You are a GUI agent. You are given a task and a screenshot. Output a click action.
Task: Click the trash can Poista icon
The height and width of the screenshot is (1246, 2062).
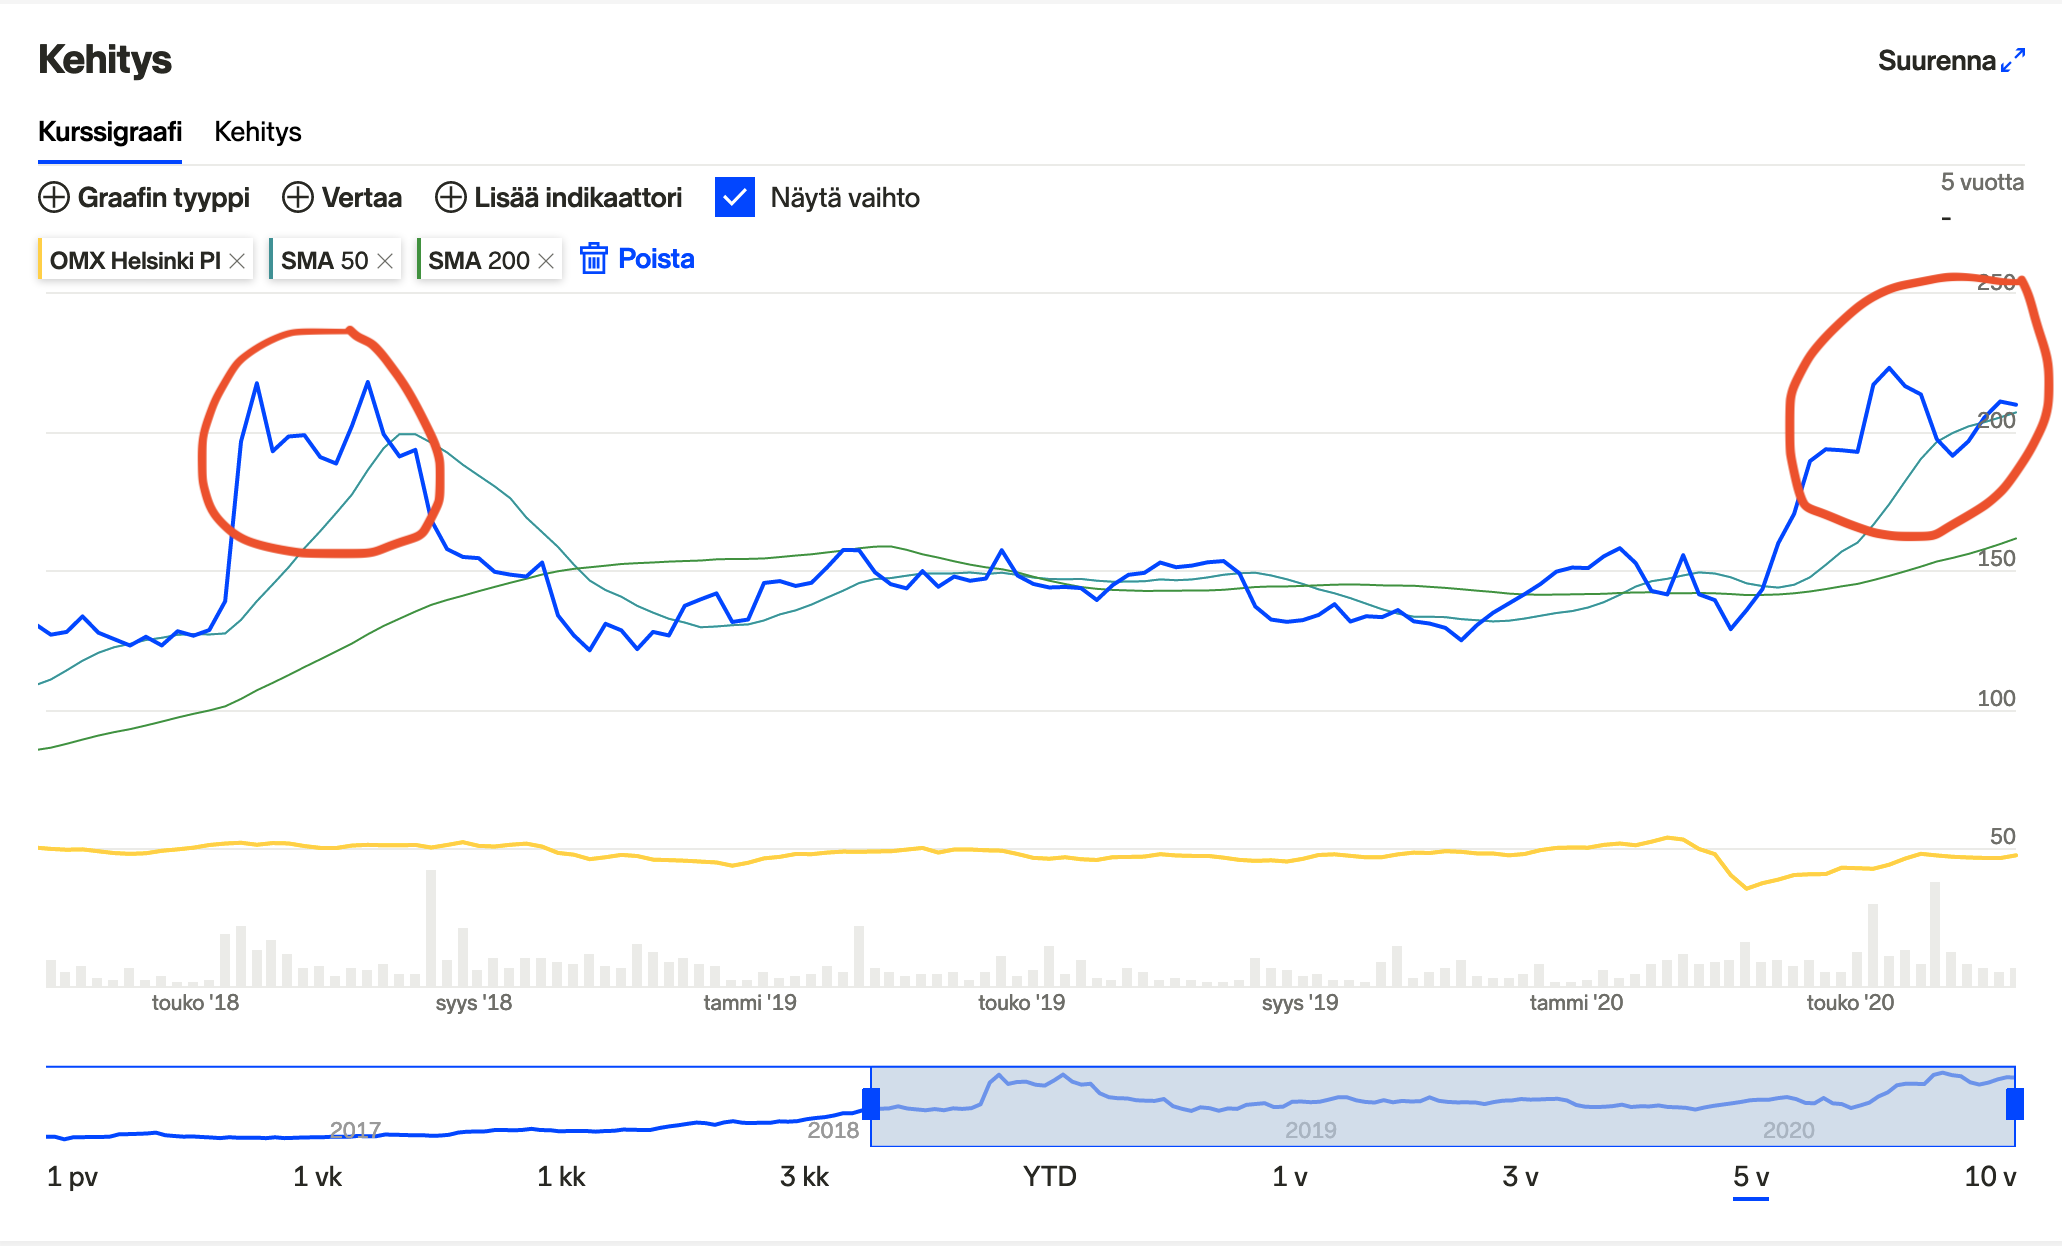[x=593, y=259]
